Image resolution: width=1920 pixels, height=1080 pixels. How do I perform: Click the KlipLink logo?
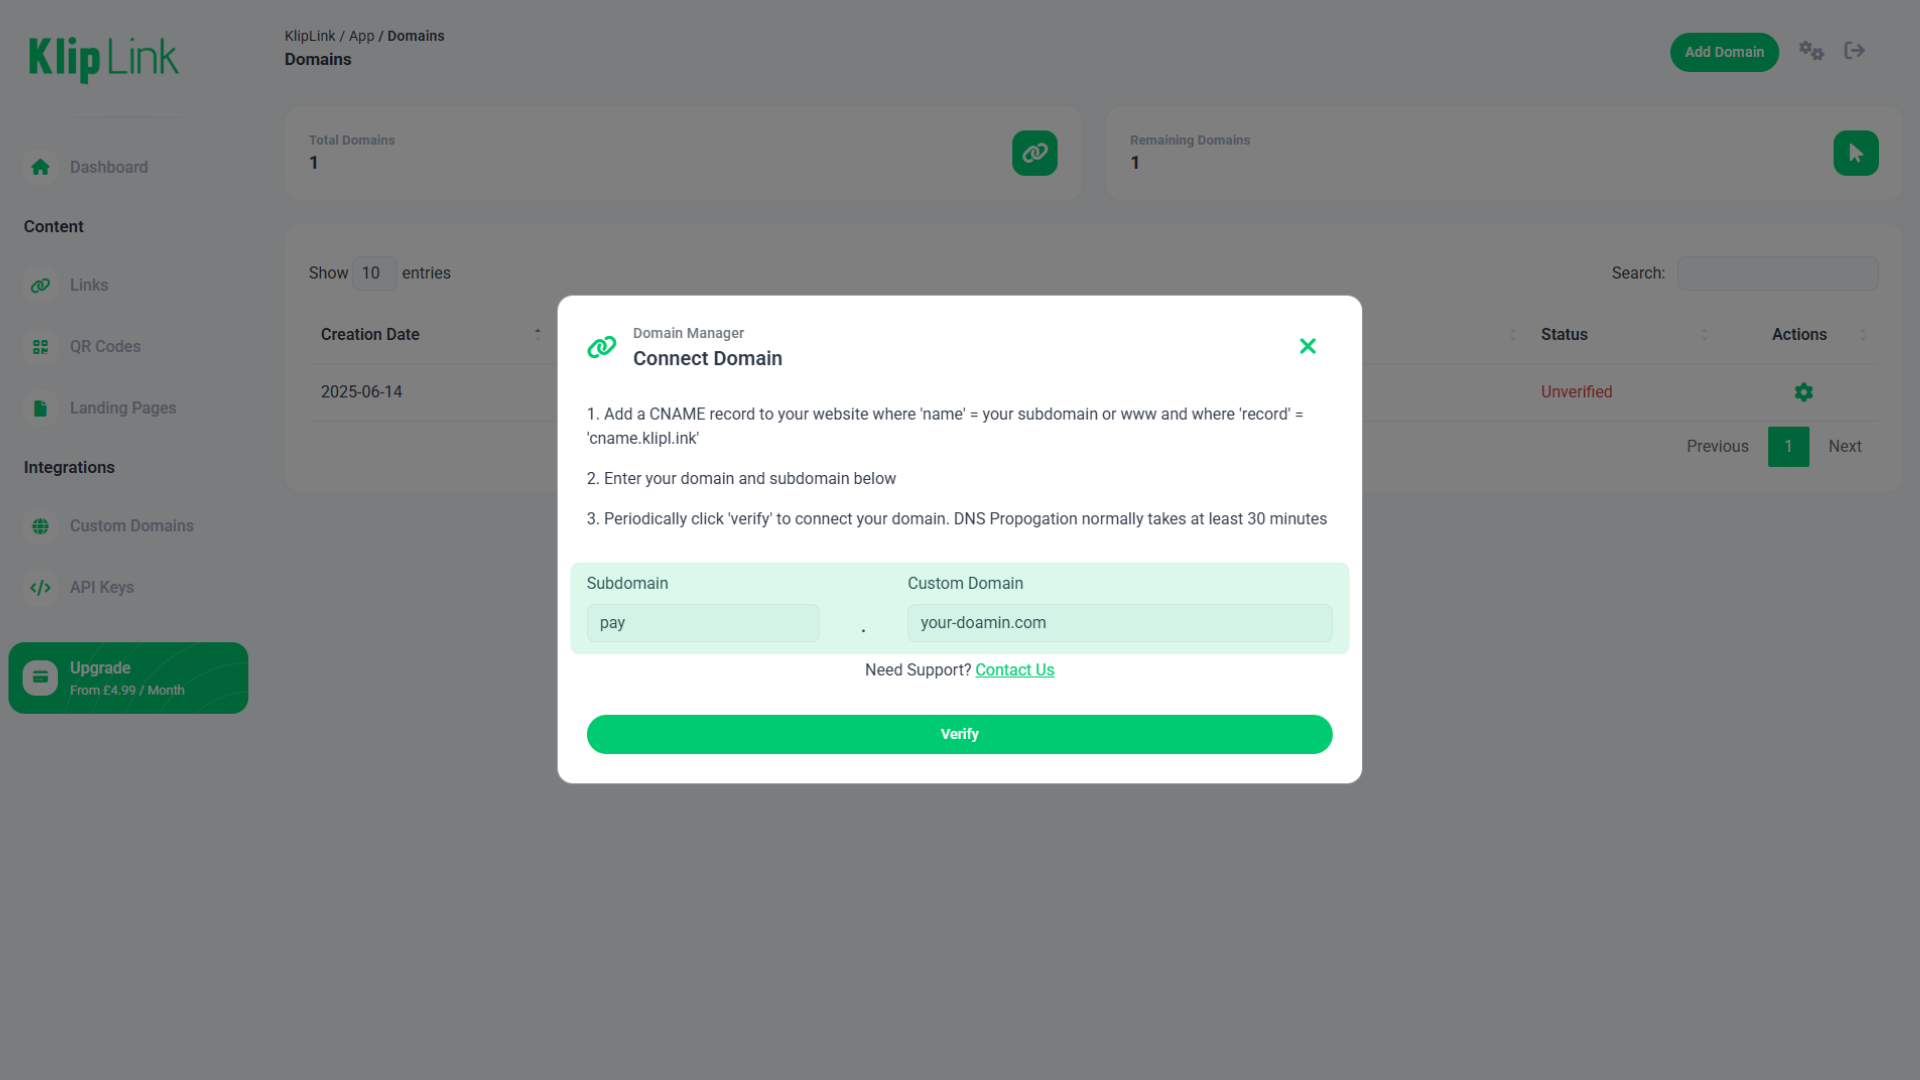104,59
